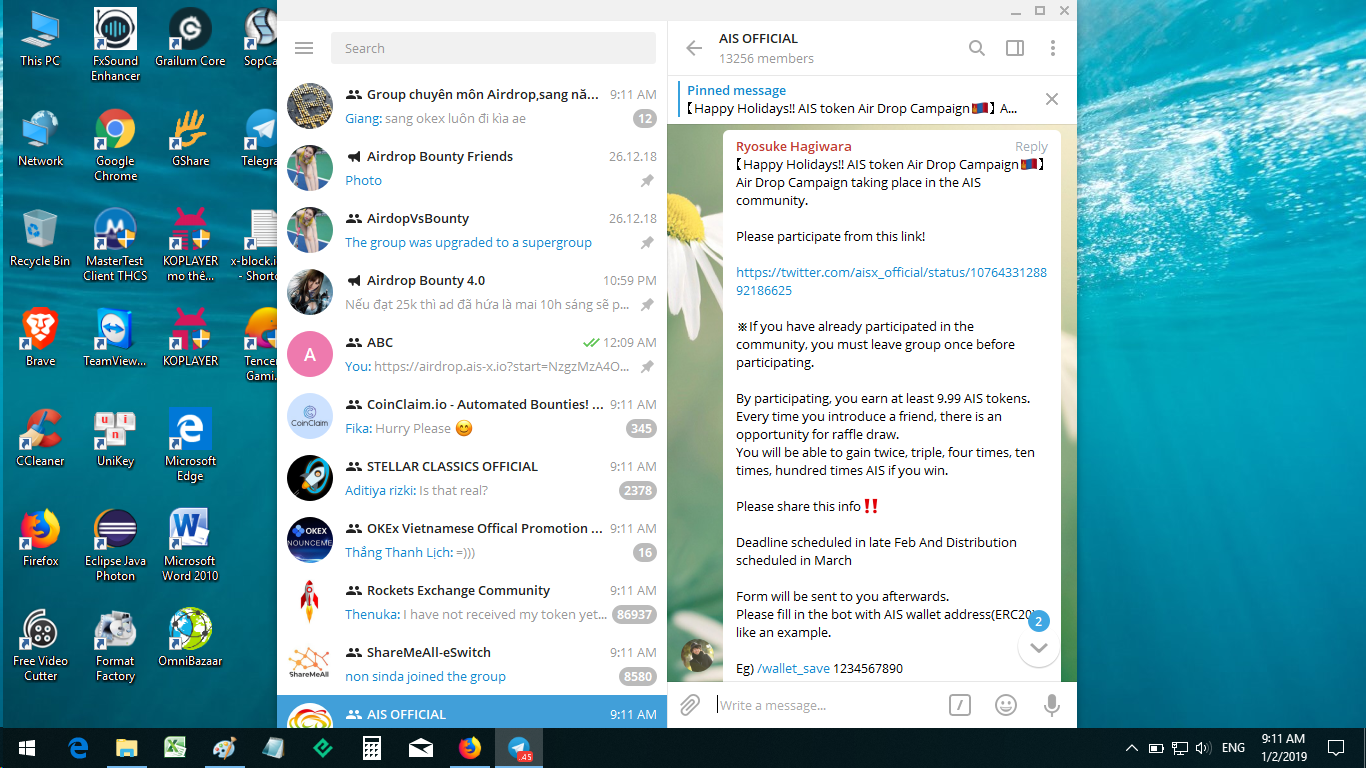Open Paint from the taskbar
The width and height of the screenshot is (1366, 768).
(224, 748)
